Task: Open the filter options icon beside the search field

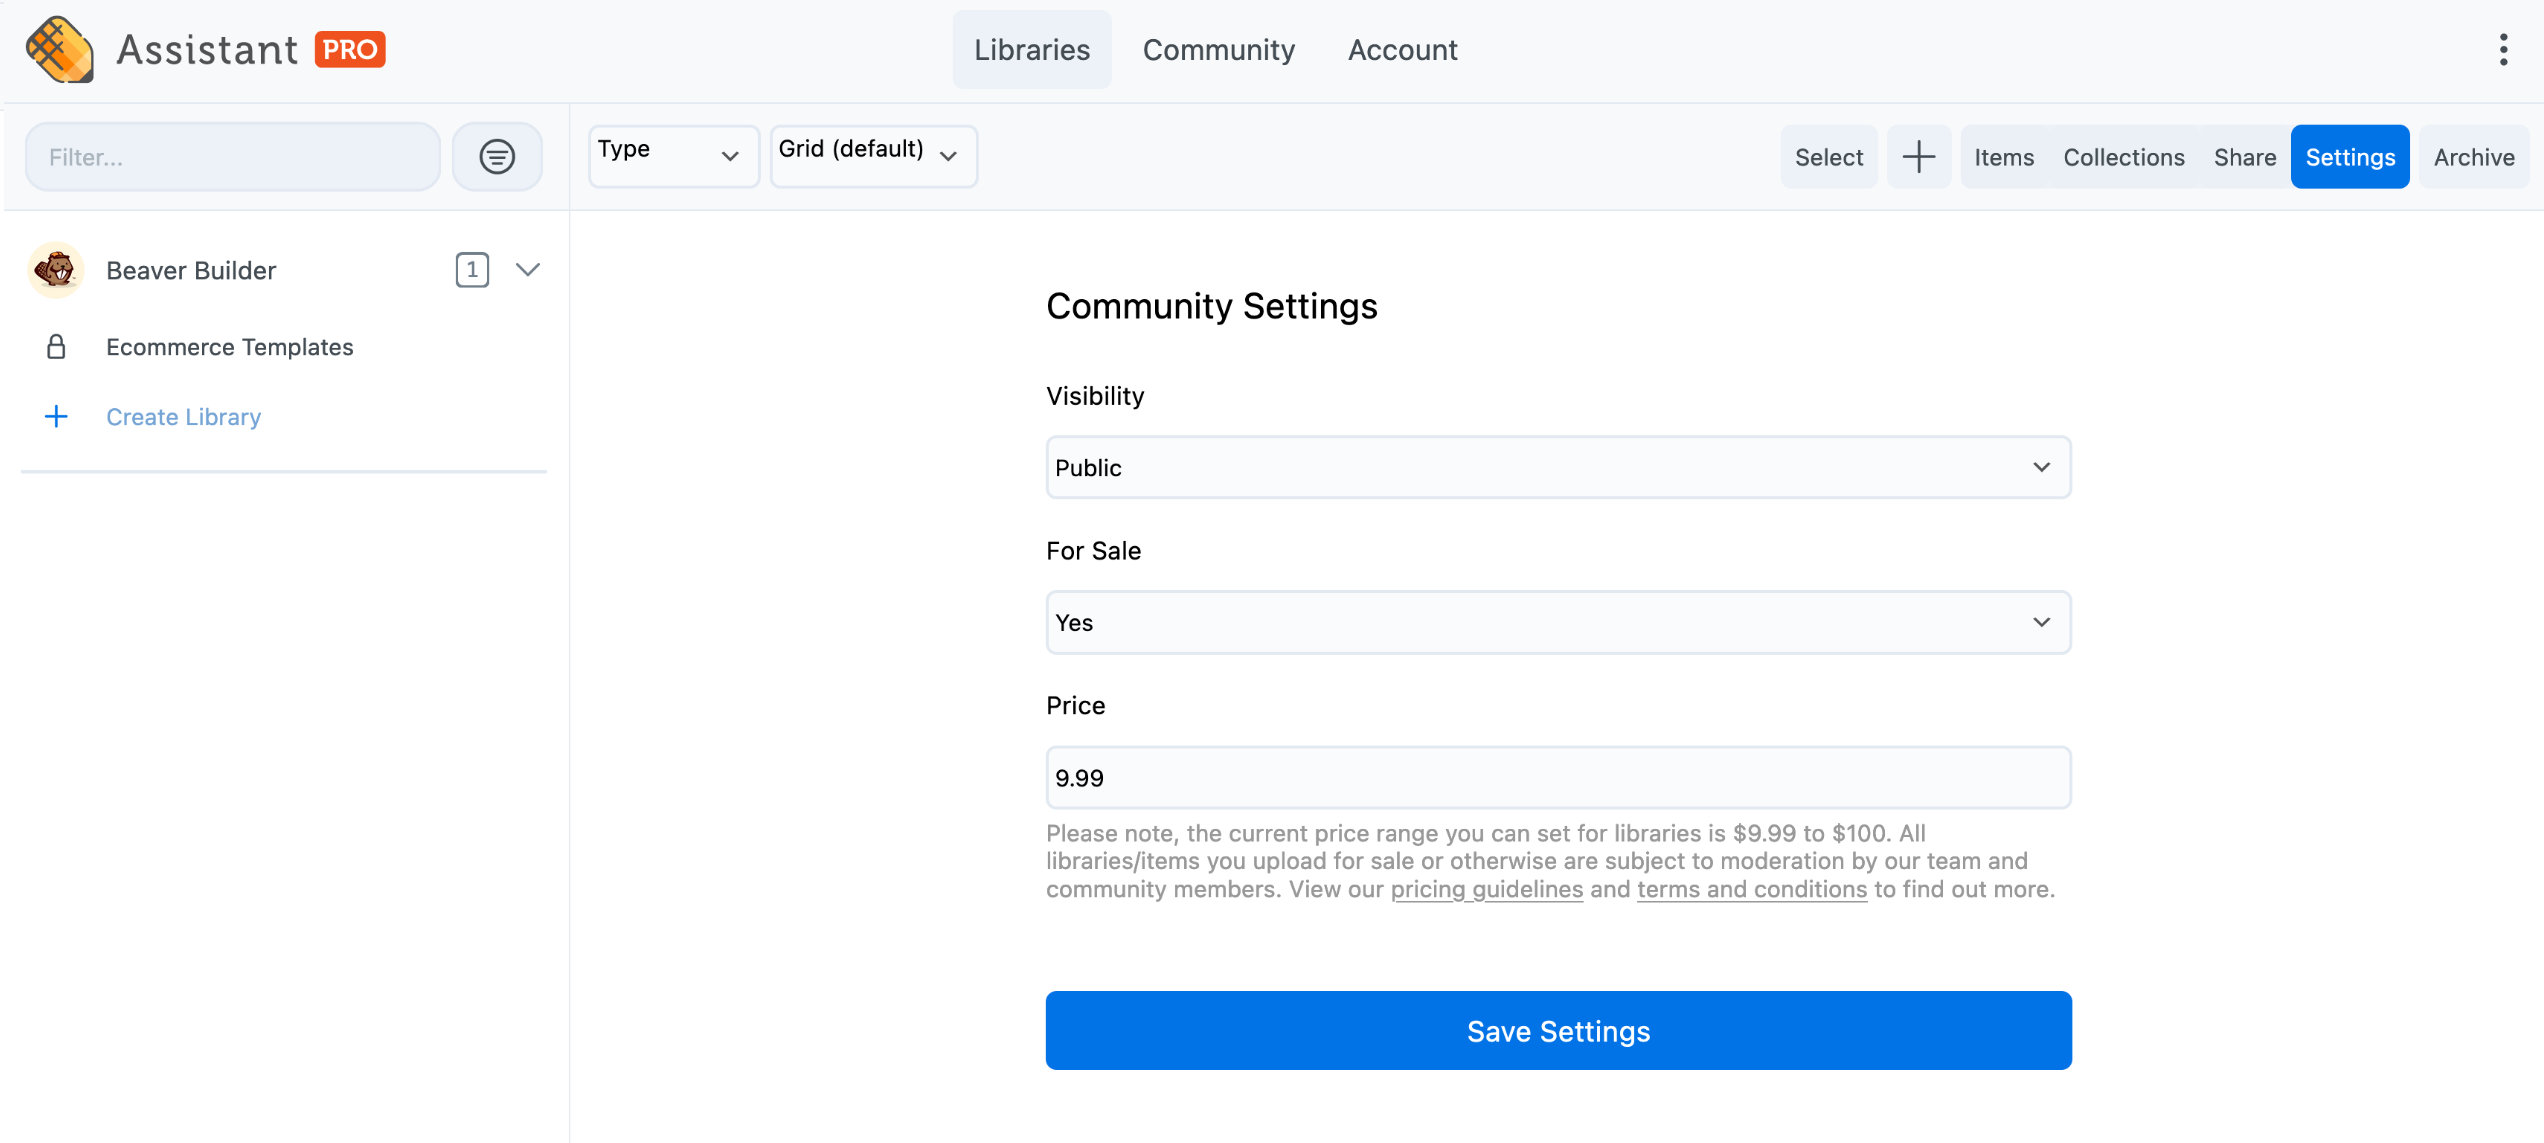Action: pos(497,156)
